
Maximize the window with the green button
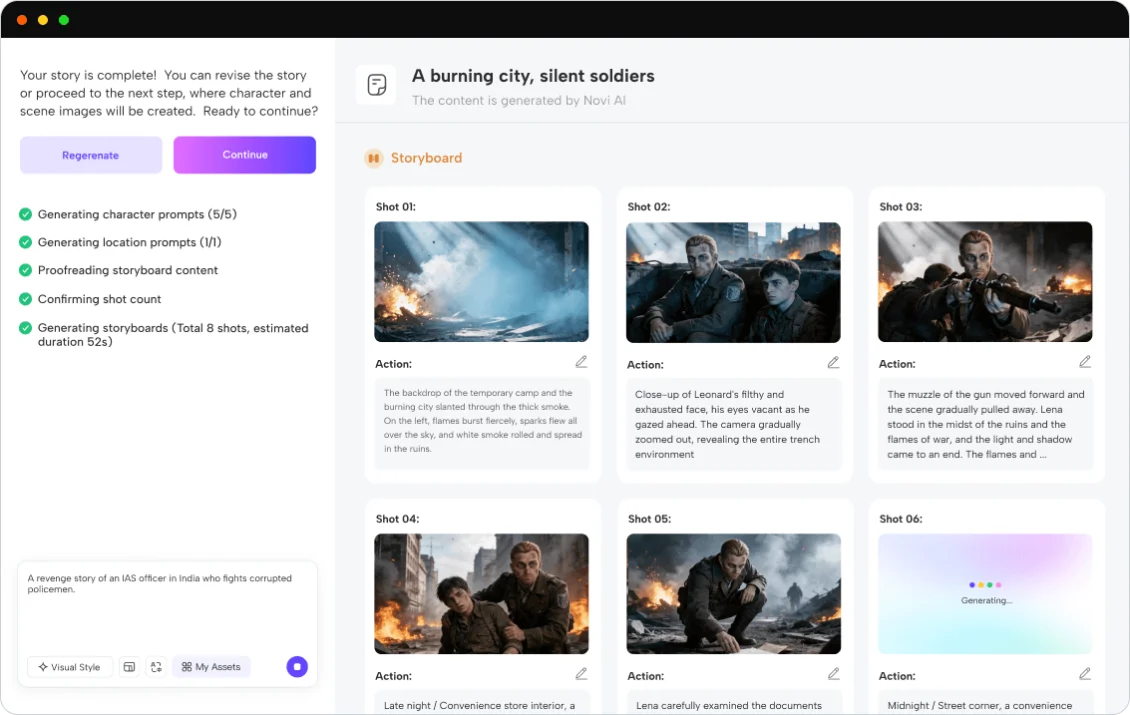coord(64,20)
